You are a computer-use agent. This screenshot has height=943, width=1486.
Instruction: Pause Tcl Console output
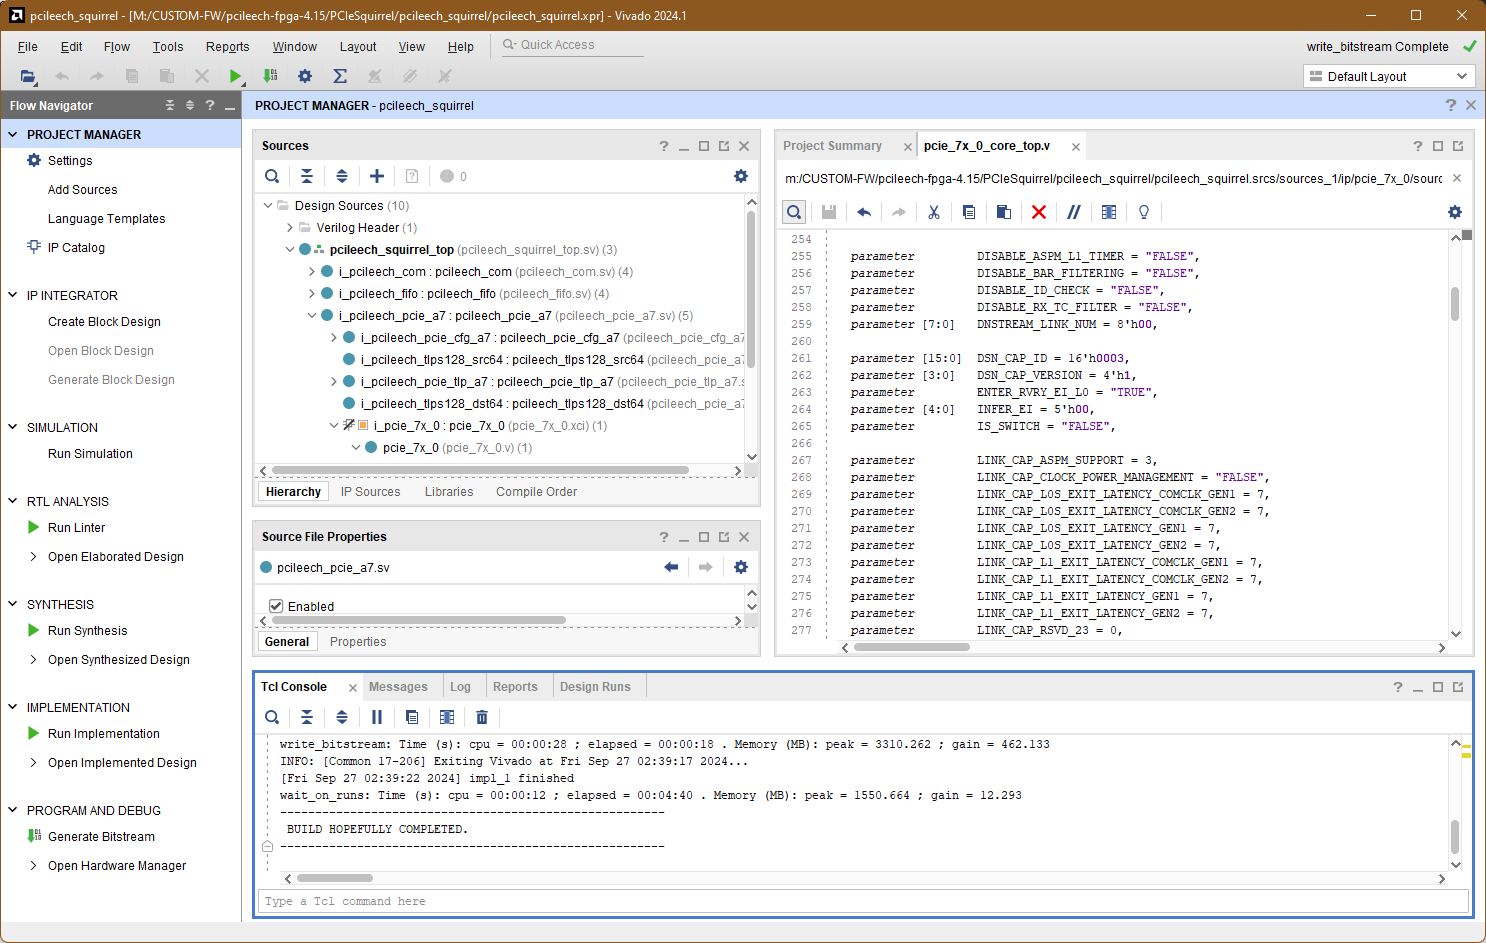(377, 717)
